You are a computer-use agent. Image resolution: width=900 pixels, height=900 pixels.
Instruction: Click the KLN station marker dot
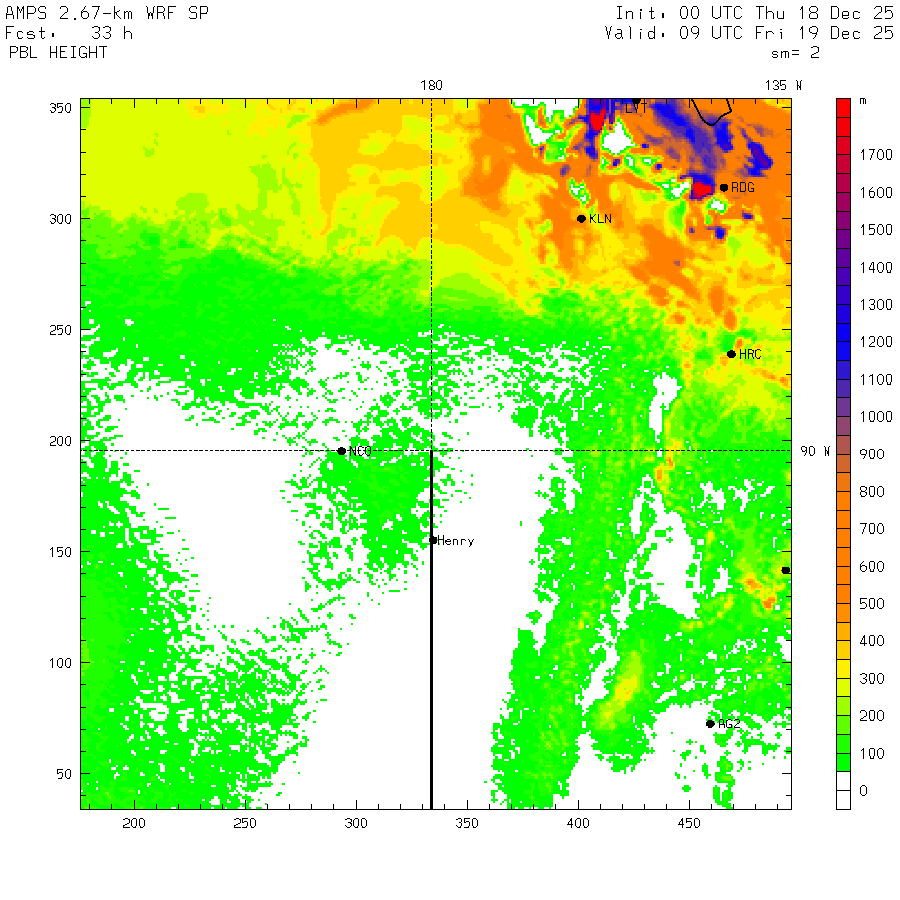click(581, 219)
